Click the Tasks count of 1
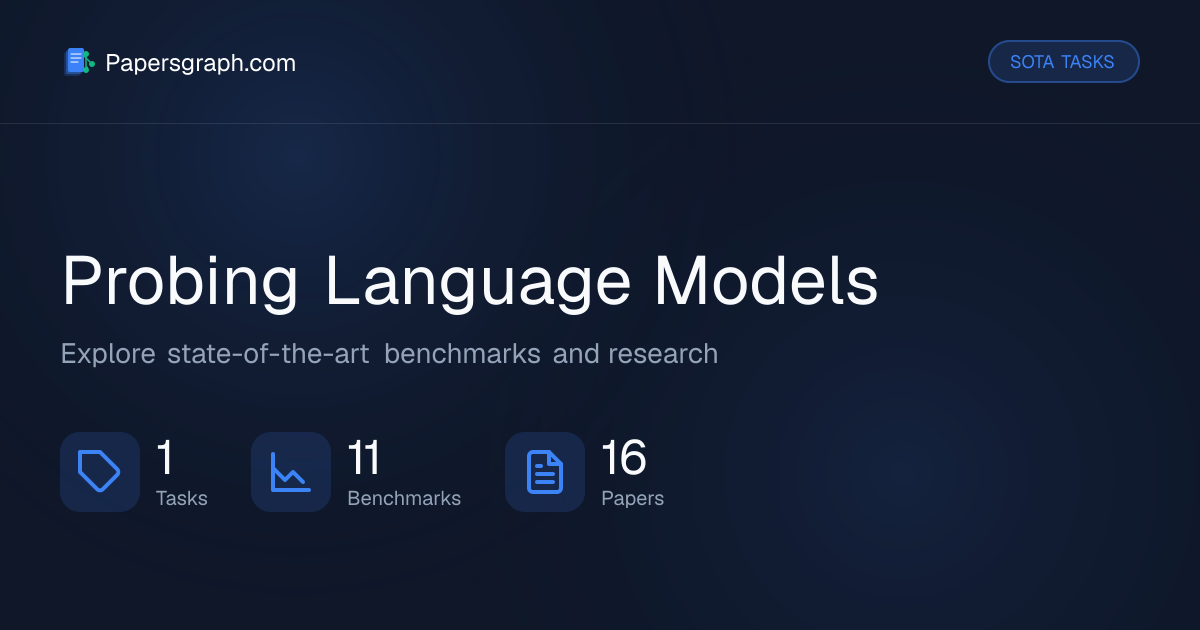 (165, 458)
